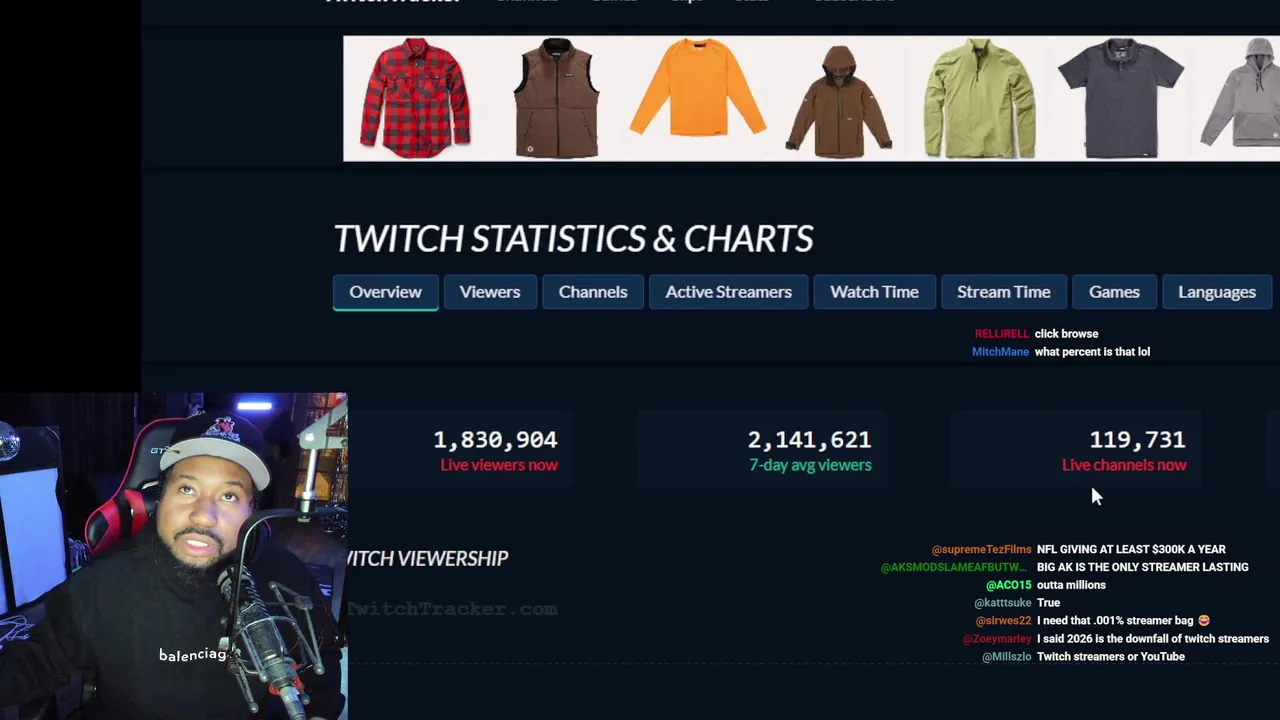This screenshot has width=1280, height=720.
Task: Click the 'BIG AK IS THE ONLY STREAMER LASTING' message
Action: click(x=1142, y=567)
